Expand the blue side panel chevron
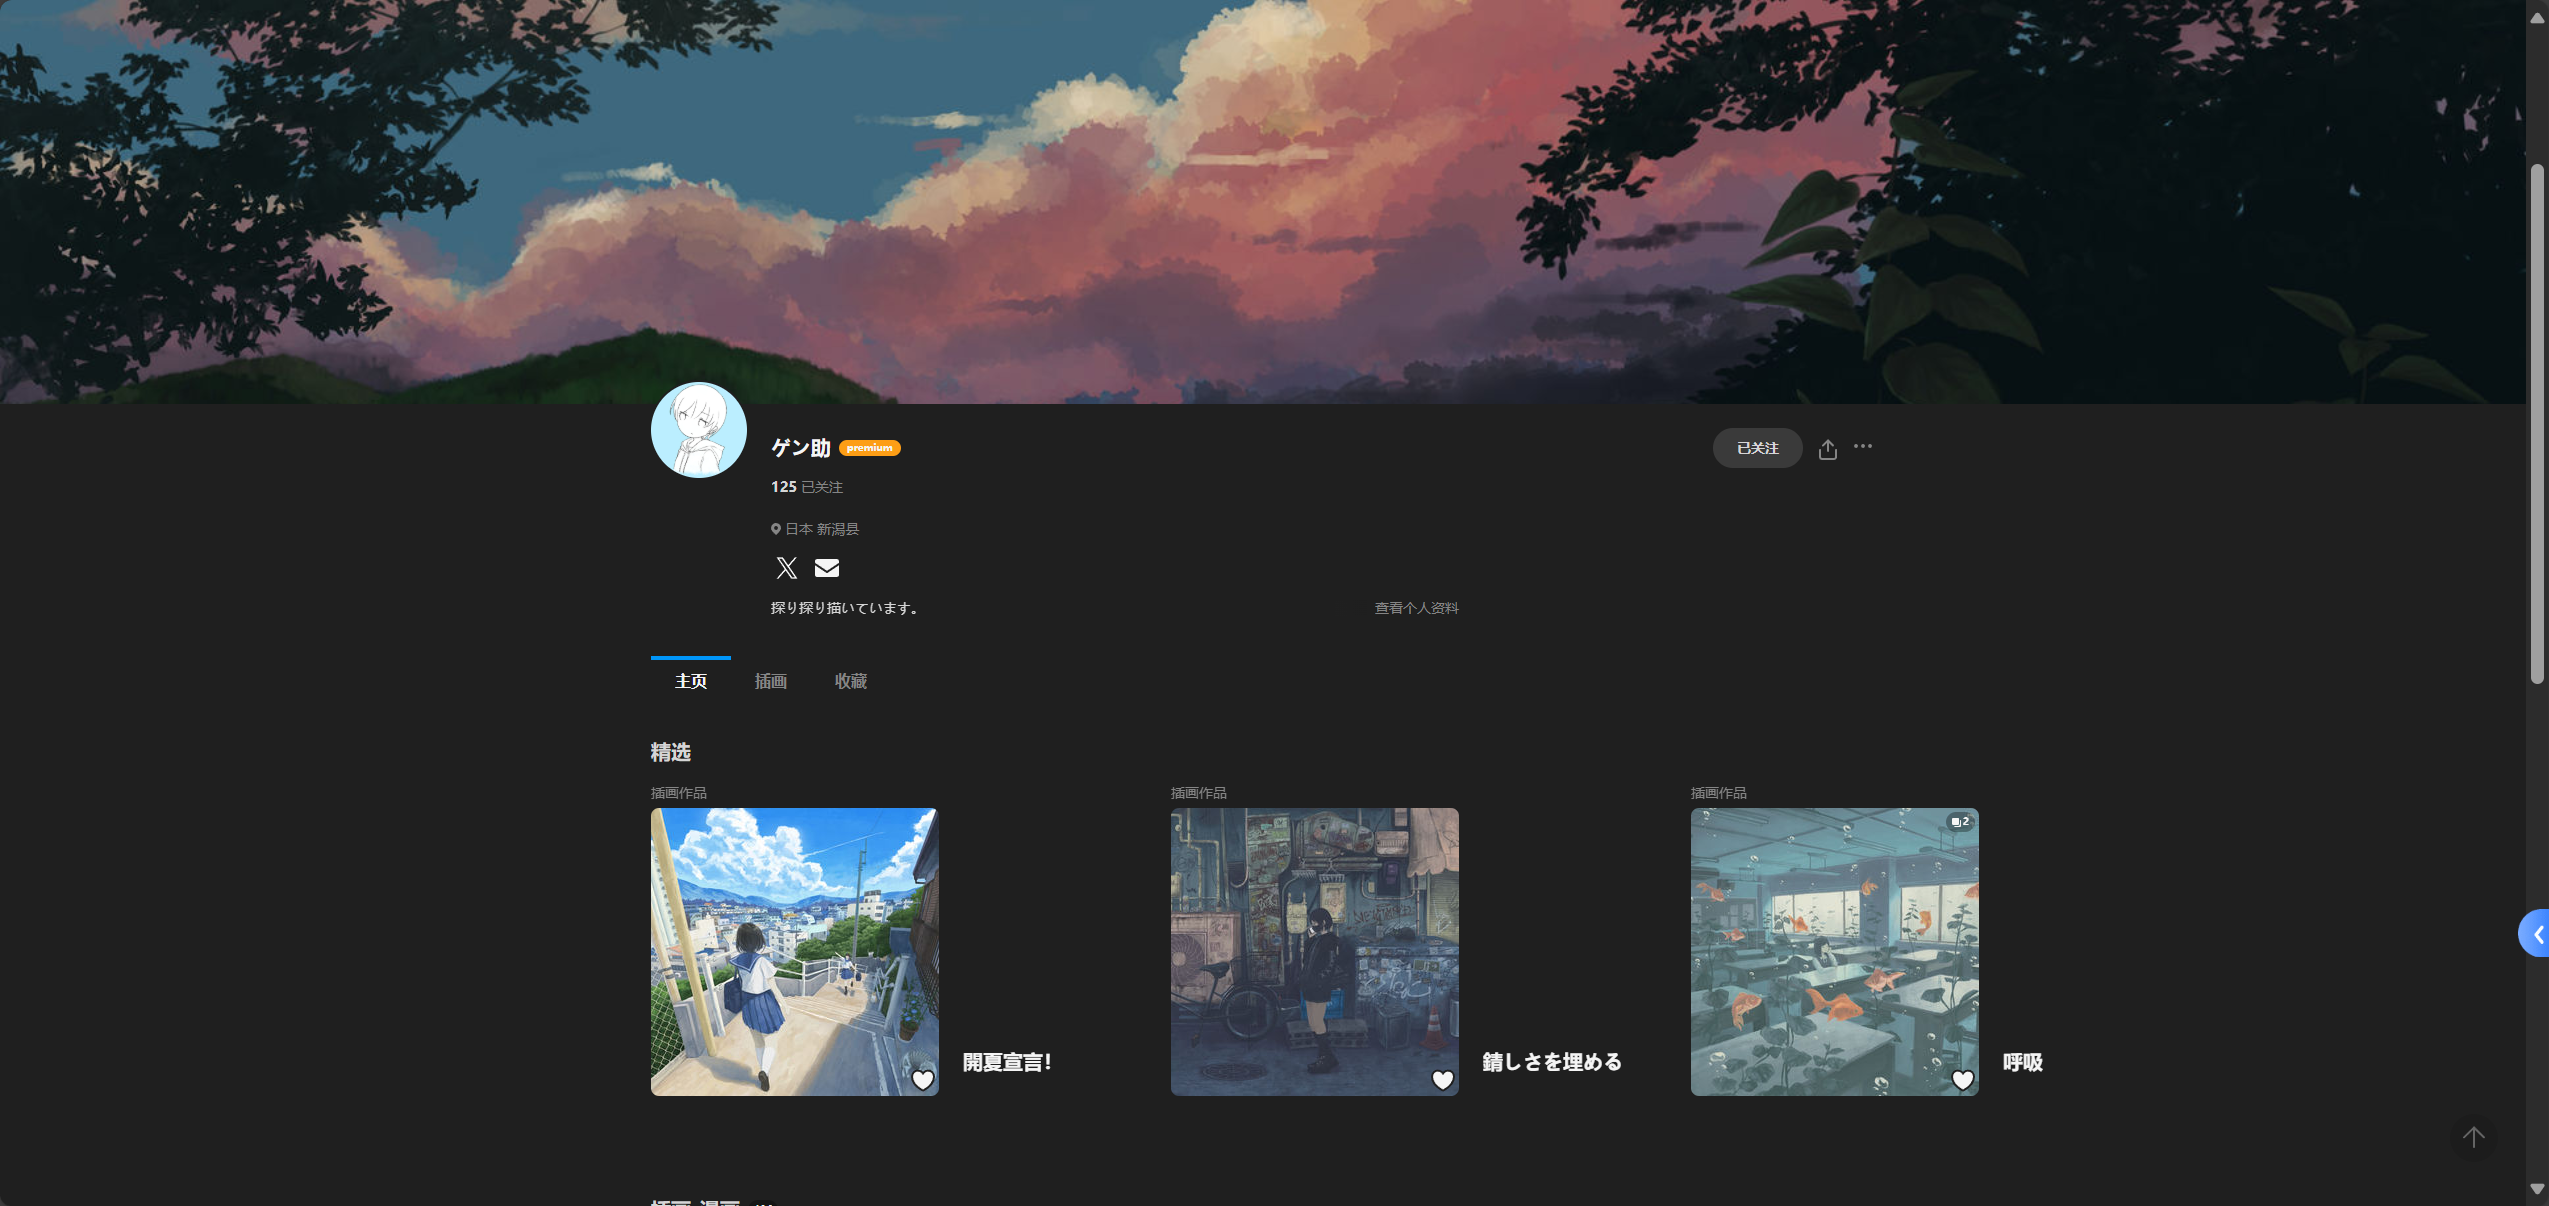The image size is (2549, 1206). tap(2535, 934)
